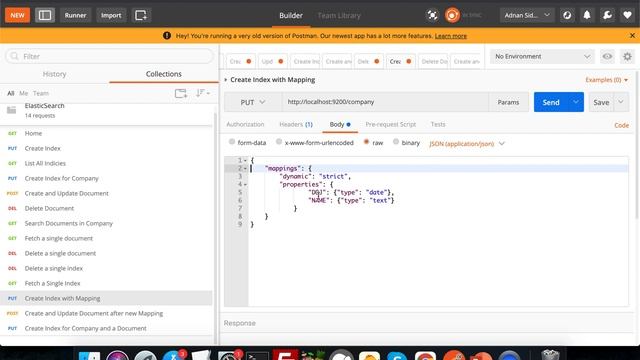
Task: Open the Save arrow dropdown
Action: pos(621,102)
